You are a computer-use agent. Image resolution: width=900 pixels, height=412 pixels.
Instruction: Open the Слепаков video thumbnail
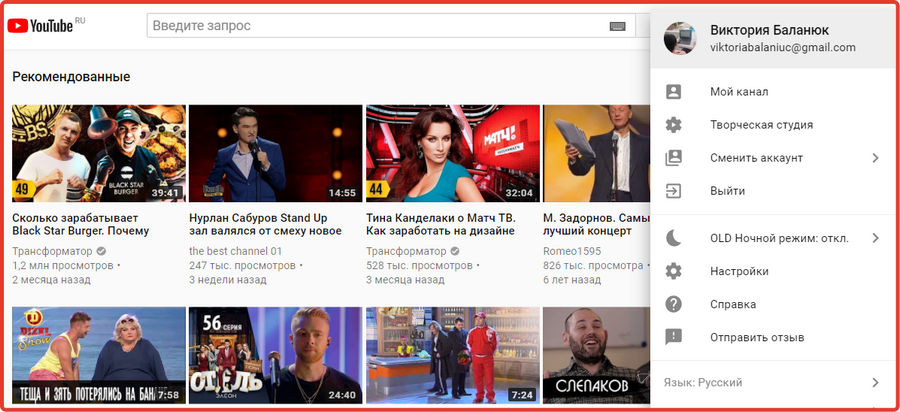[597, 356]
